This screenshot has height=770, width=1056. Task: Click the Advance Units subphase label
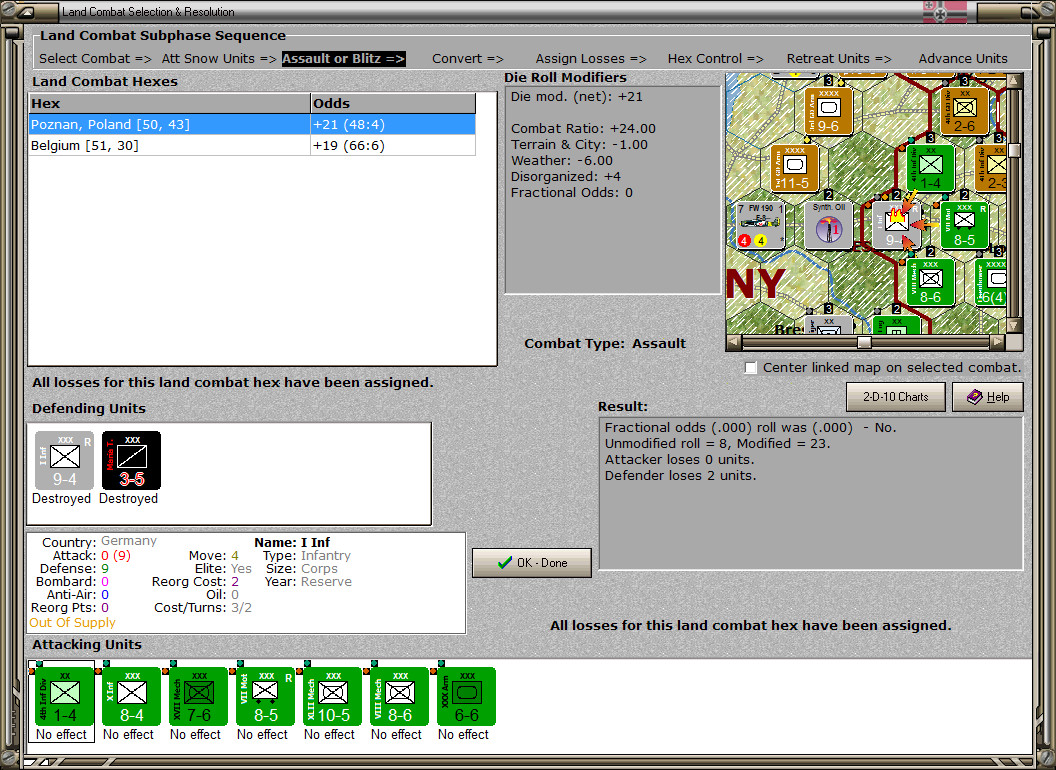[963, 59]
